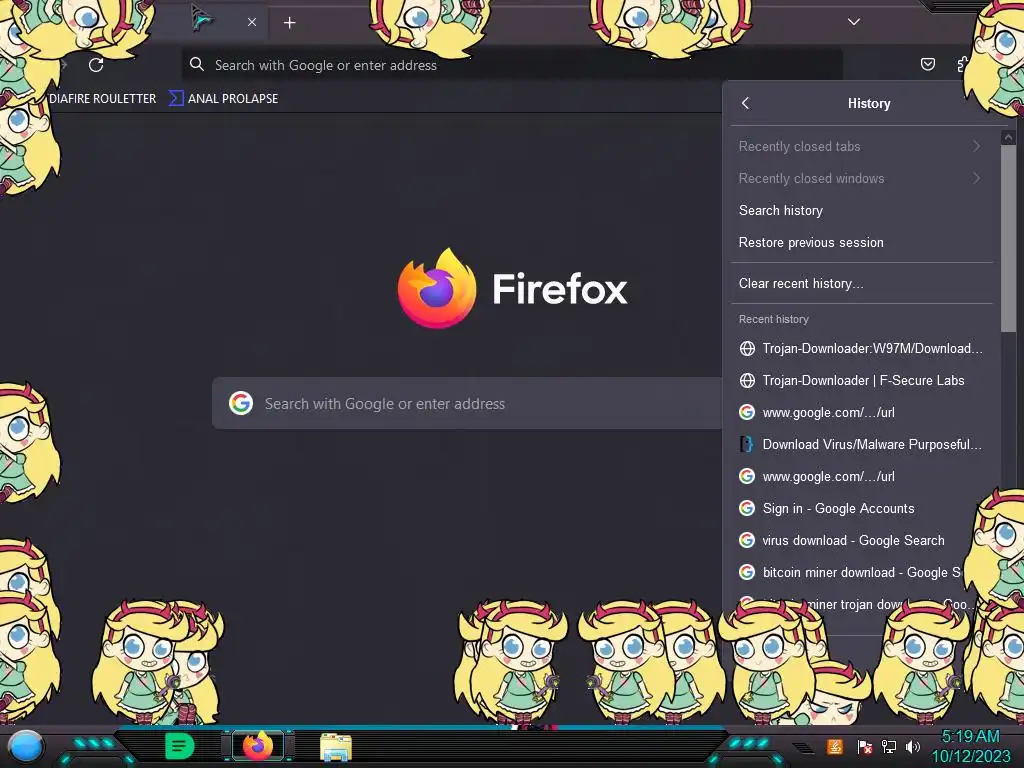The image size is (1024, 768).
Task: Click the volume speaker tray icon
Action: [x=913, y=746]
